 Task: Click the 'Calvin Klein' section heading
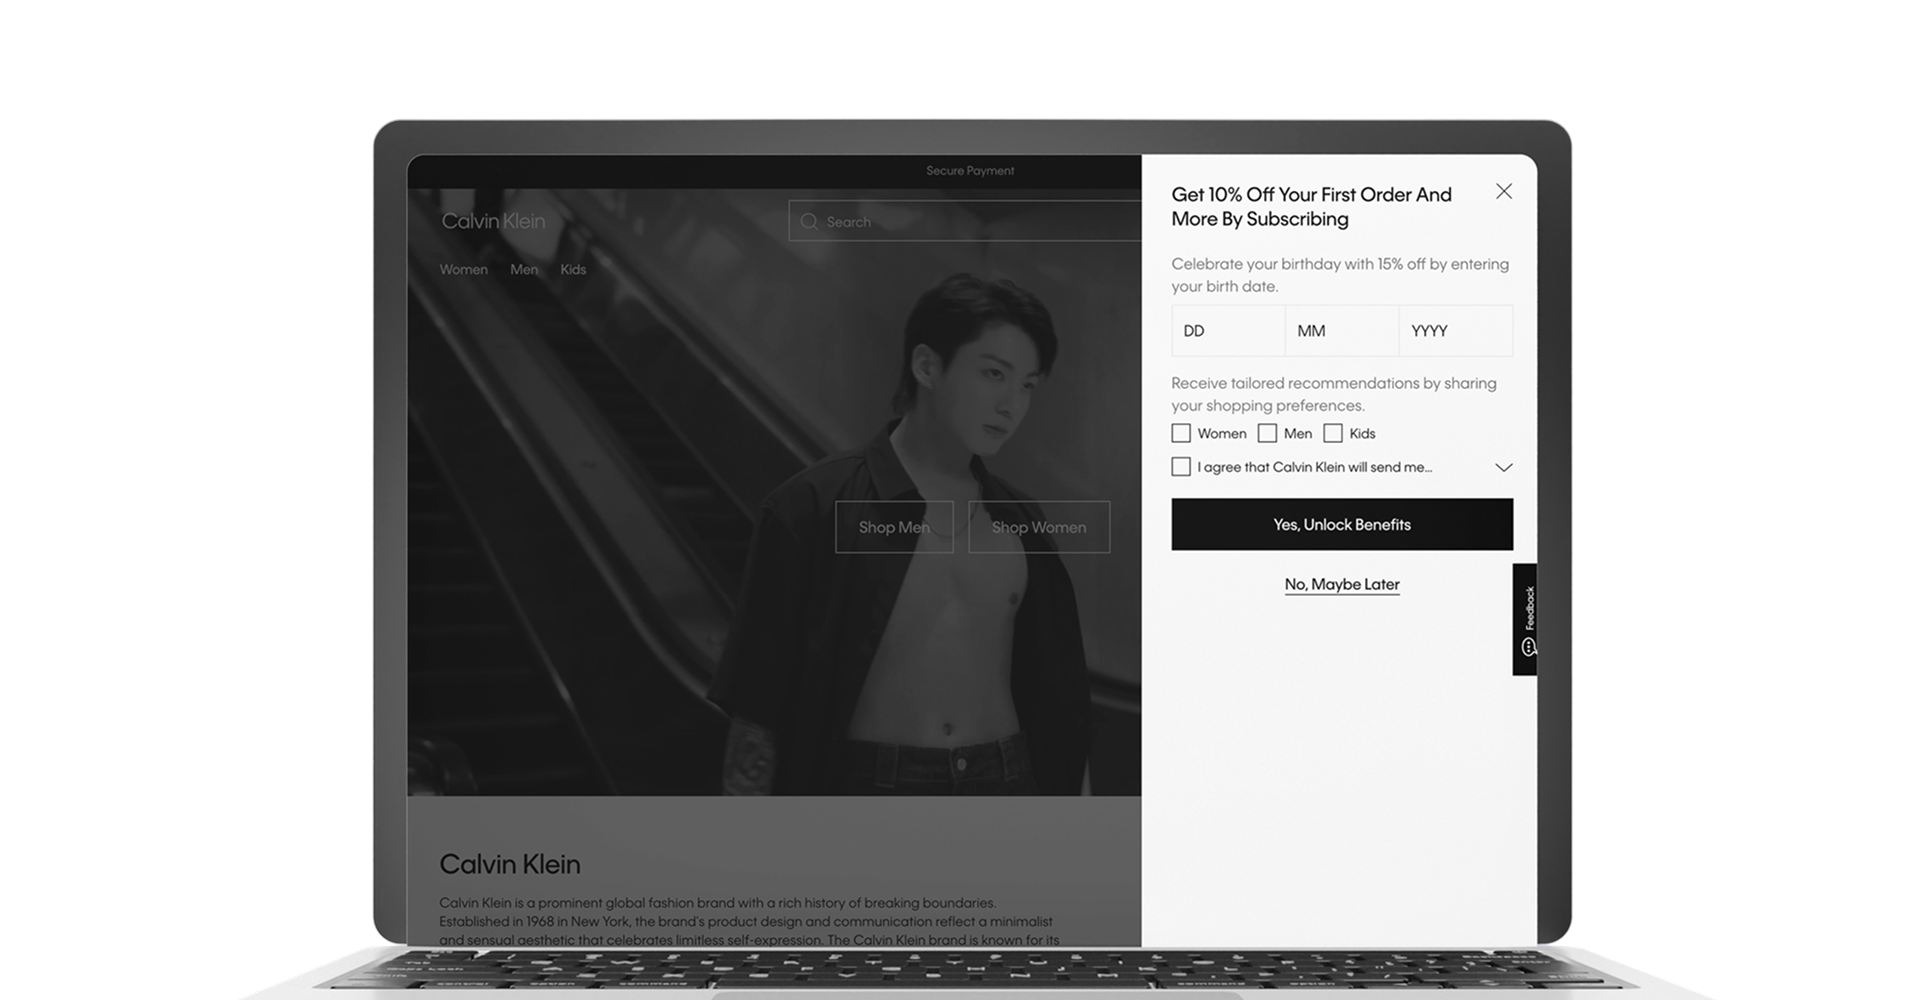coord(510,864)
